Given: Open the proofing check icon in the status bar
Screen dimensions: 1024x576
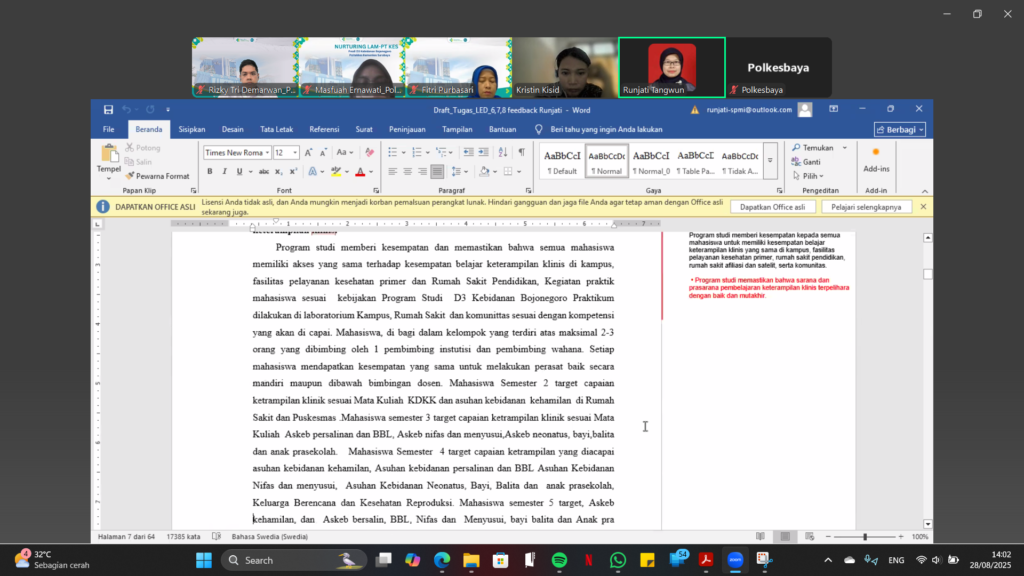Looking at the screenshot, I should coord(216,536).
